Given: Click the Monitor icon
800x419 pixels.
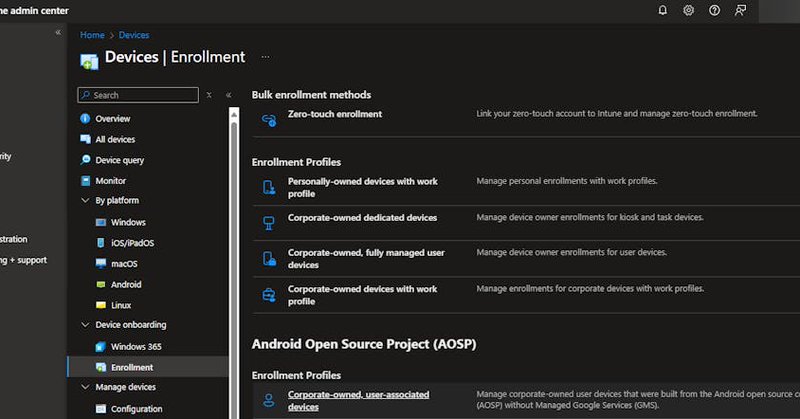Looking at the screenshot, I should point(85,181).
